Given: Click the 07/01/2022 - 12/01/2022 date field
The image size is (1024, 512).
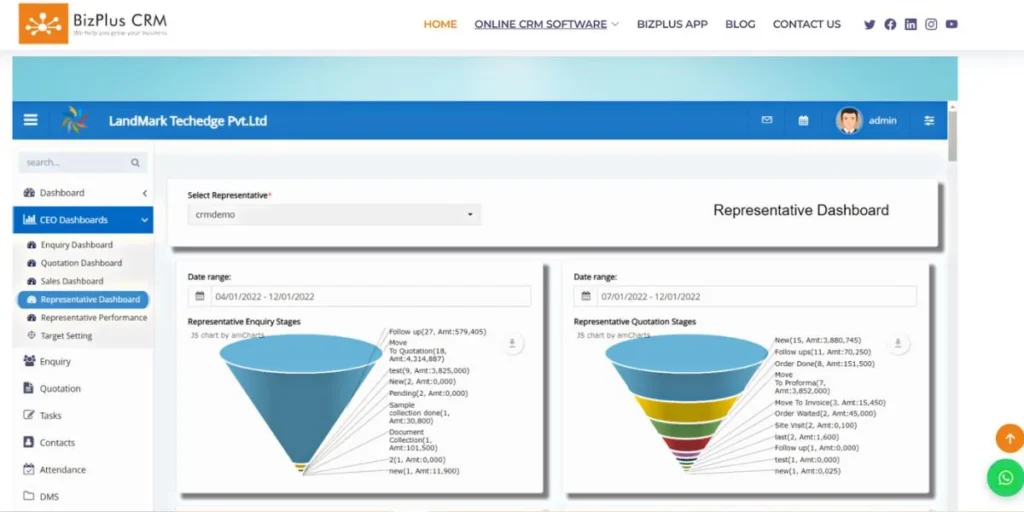Looking at the screenshot, I should click(756, 296).
